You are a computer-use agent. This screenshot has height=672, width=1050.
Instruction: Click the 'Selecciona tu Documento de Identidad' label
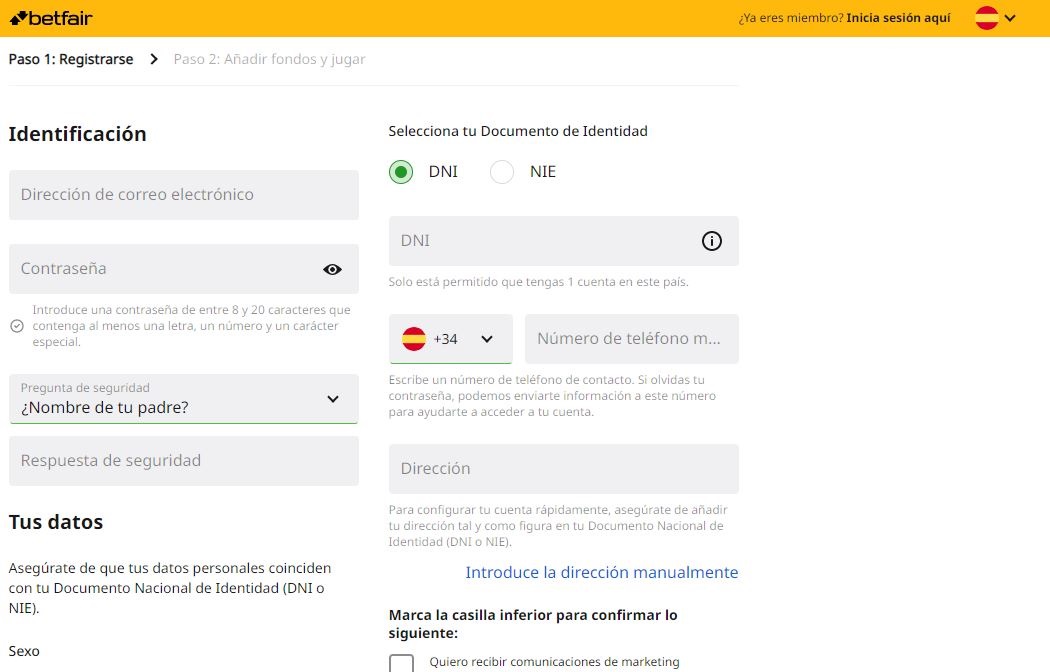518,131
